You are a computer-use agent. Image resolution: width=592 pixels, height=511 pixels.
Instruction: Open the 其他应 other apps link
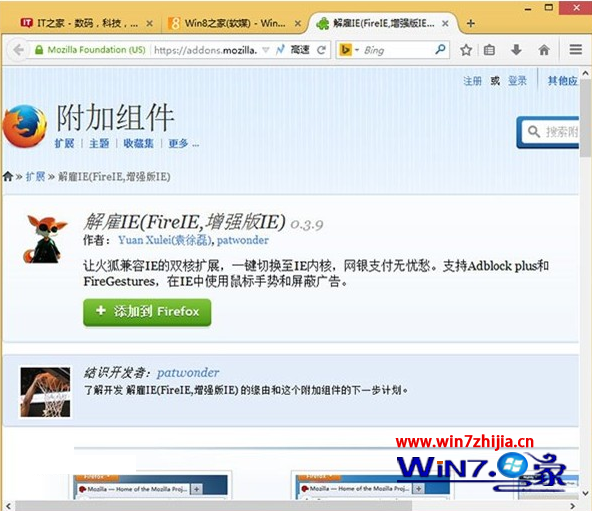pyautogui.click(x=563, y=80)
